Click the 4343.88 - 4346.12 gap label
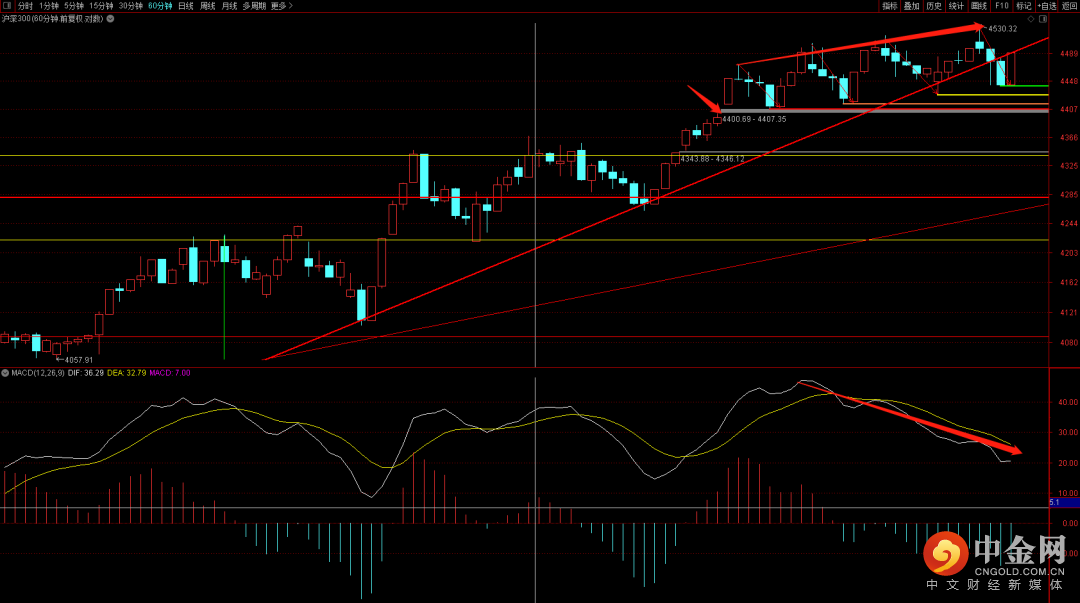 point(712,159)
